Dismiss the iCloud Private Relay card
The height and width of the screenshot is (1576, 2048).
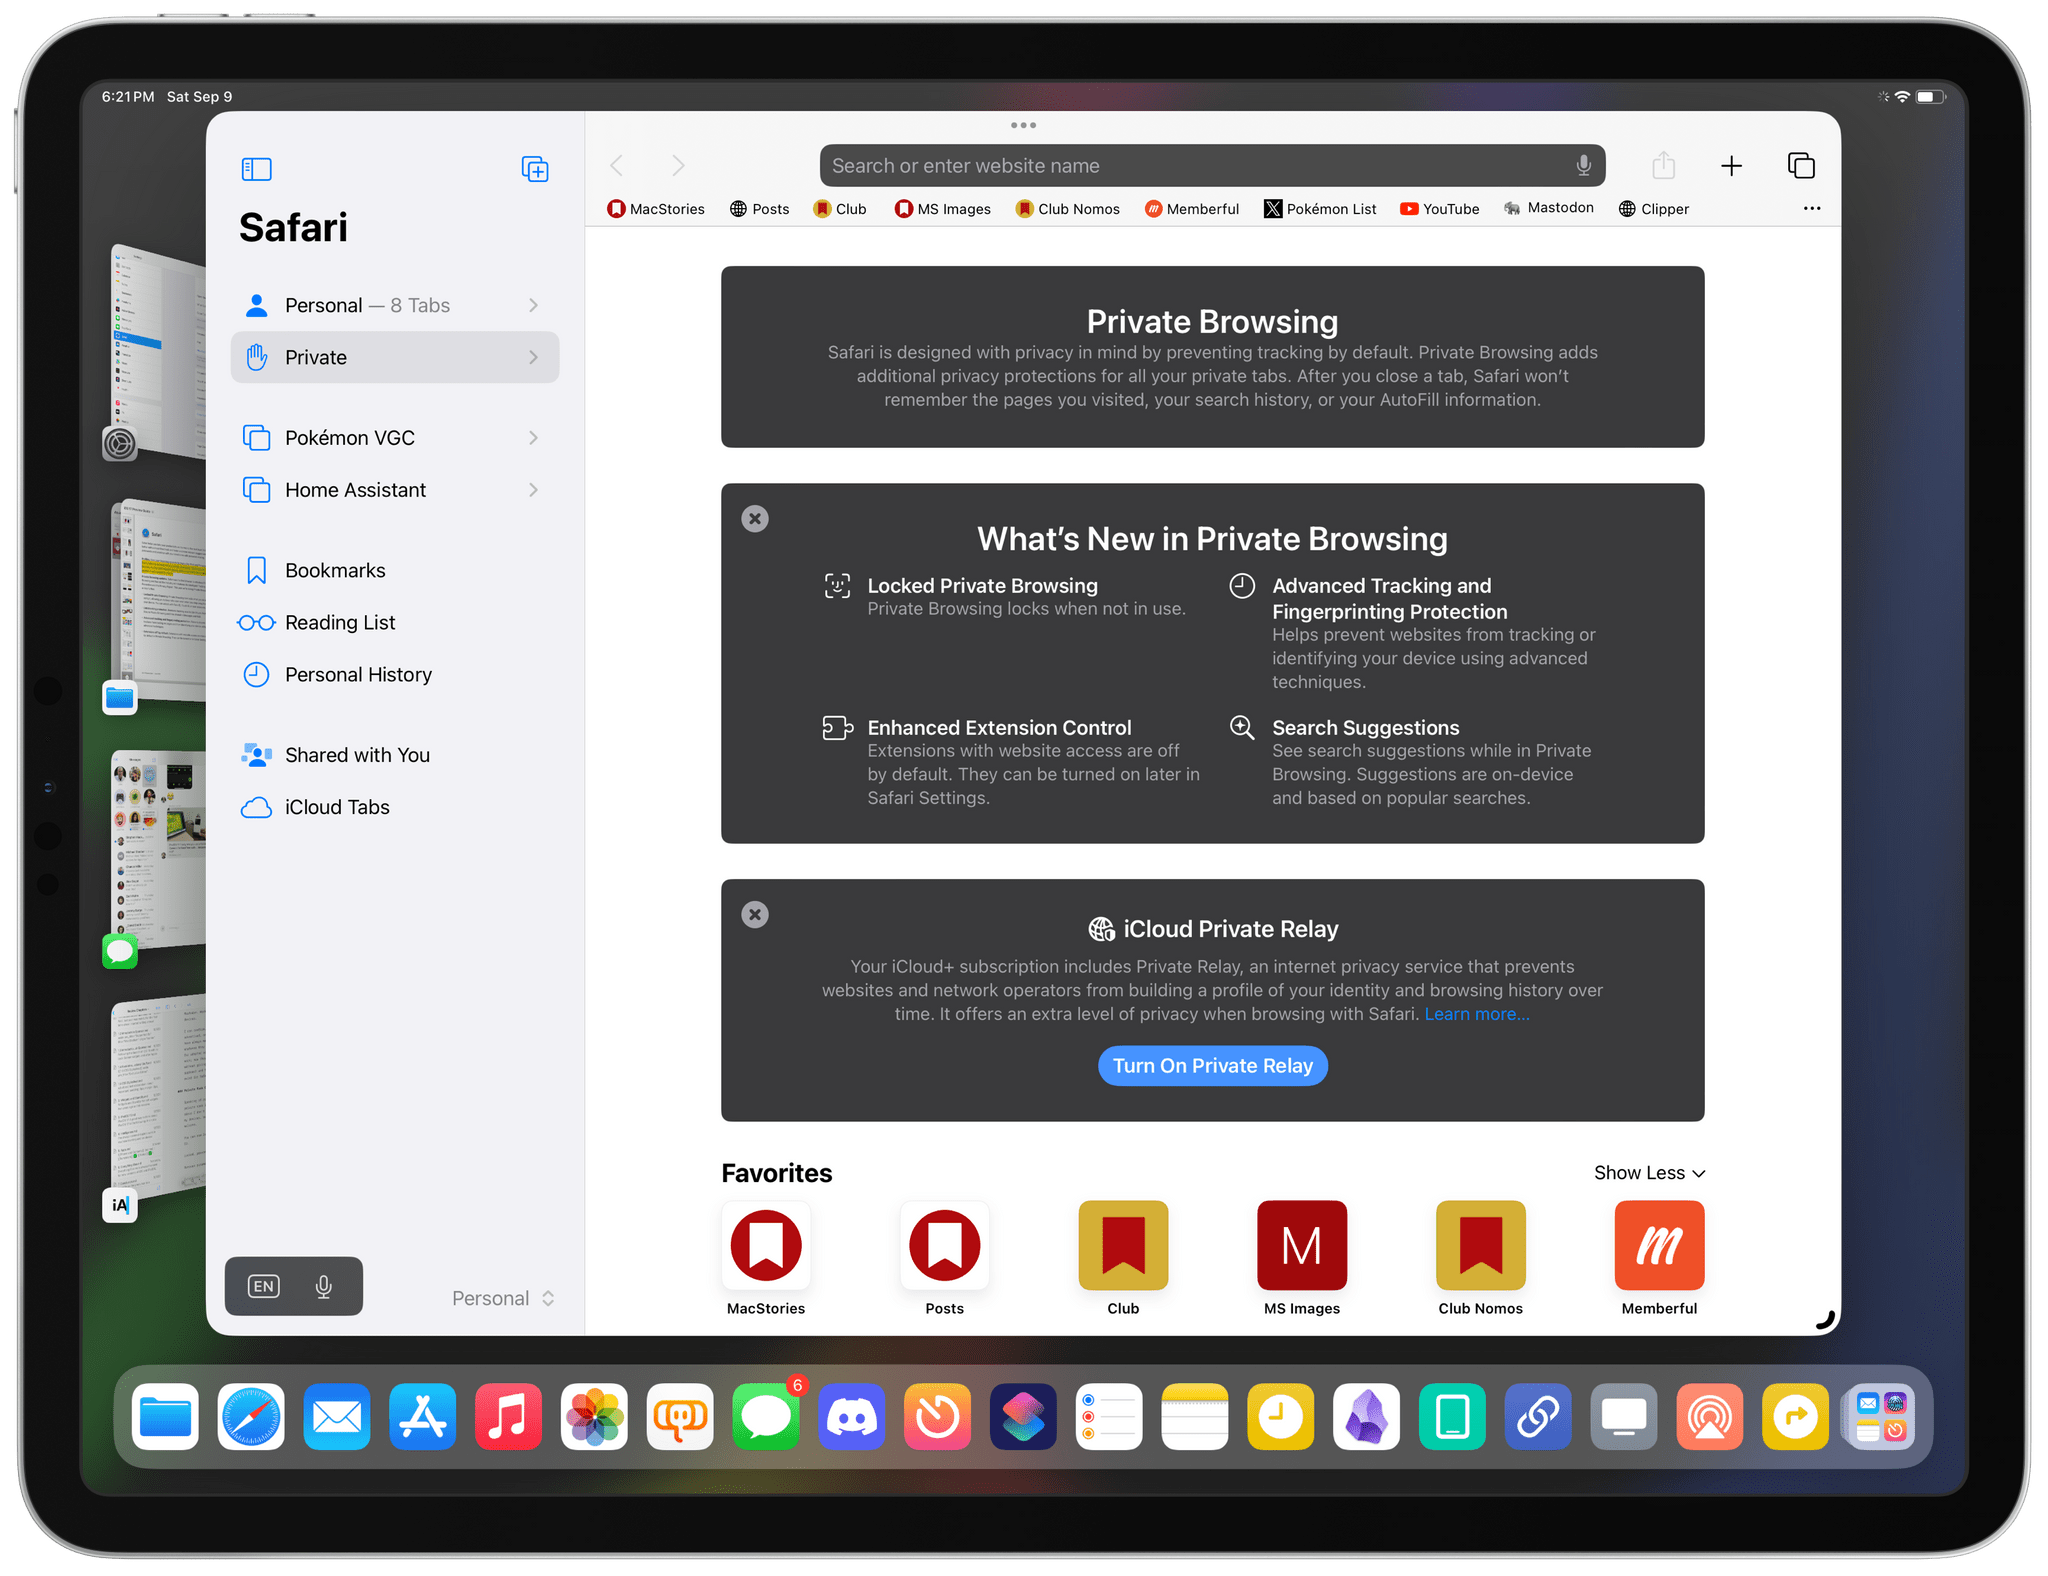pyautogui.click(x=755, y=914)
